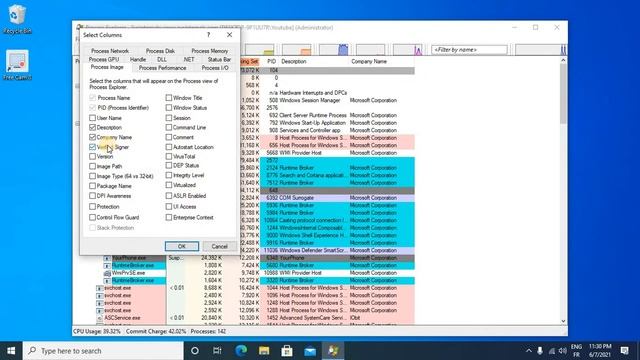Open the Process Performance tab

(162, 68)
